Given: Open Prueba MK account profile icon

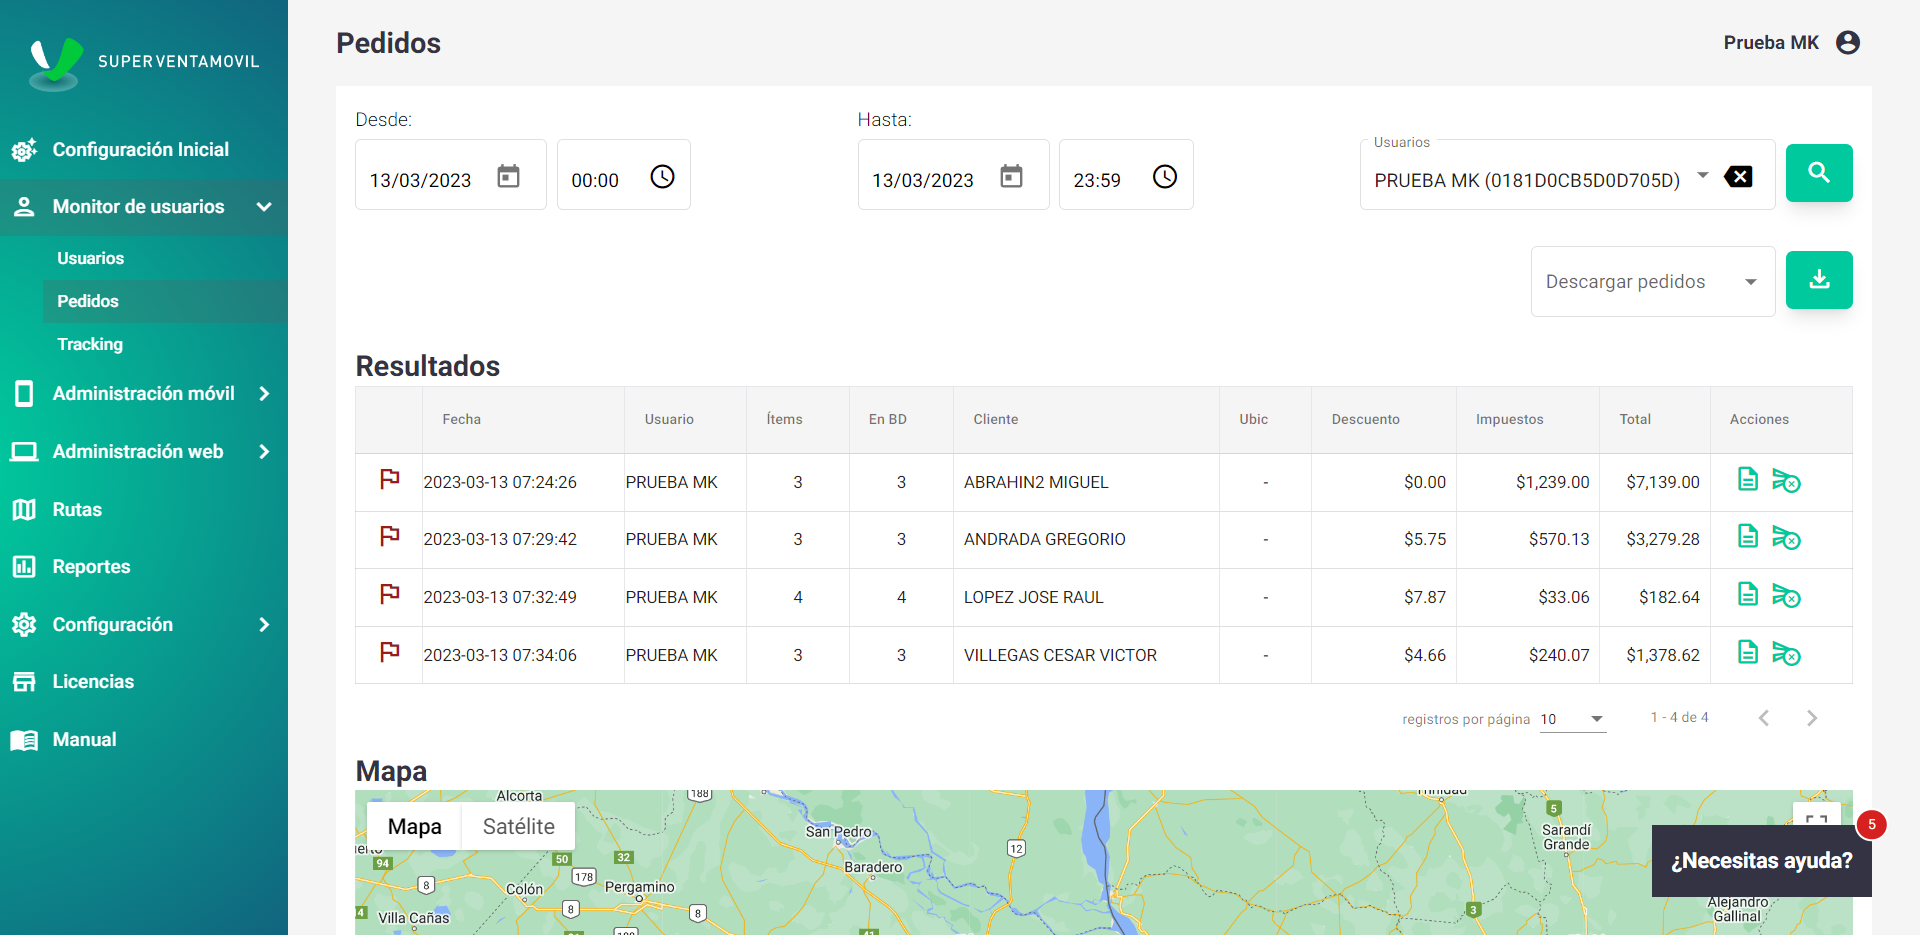Looking at the screenshot, I should tap(1847, 42).
